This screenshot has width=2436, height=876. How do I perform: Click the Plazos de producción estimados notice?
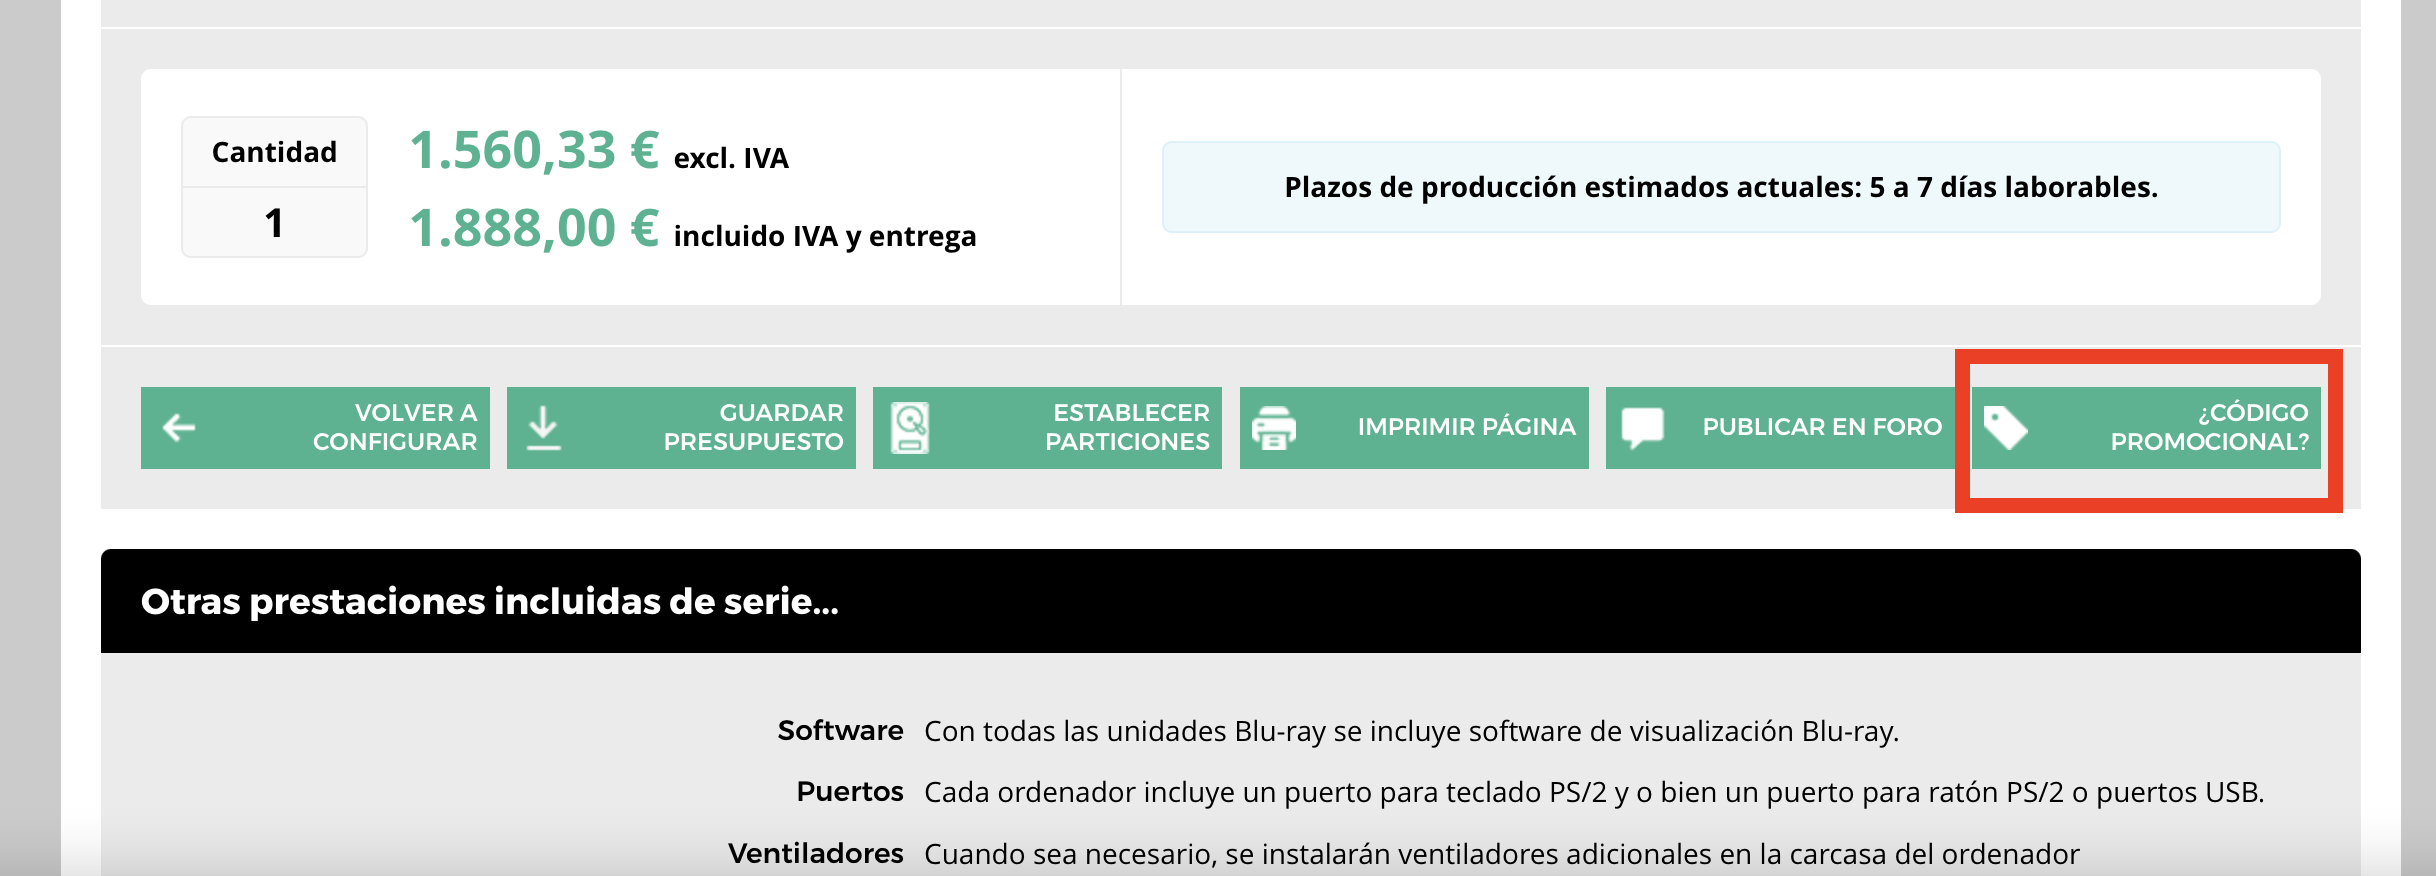pyautogui.click(x=1721, y=187)
